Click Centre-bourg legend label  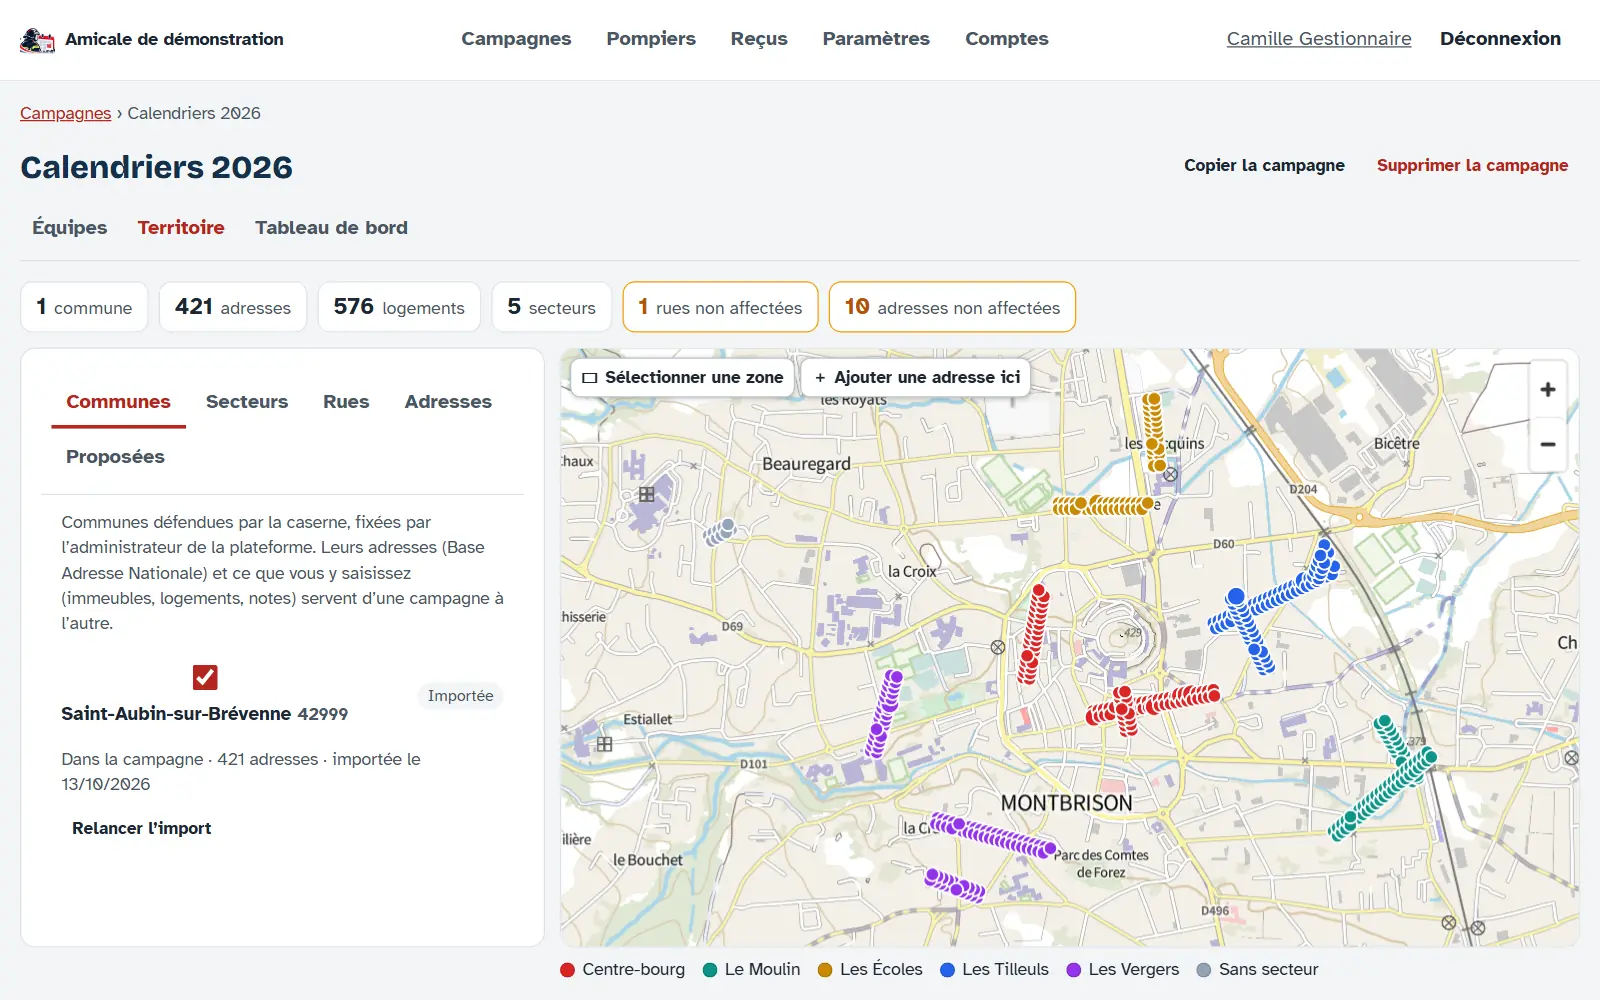click(x=634, y=970)
